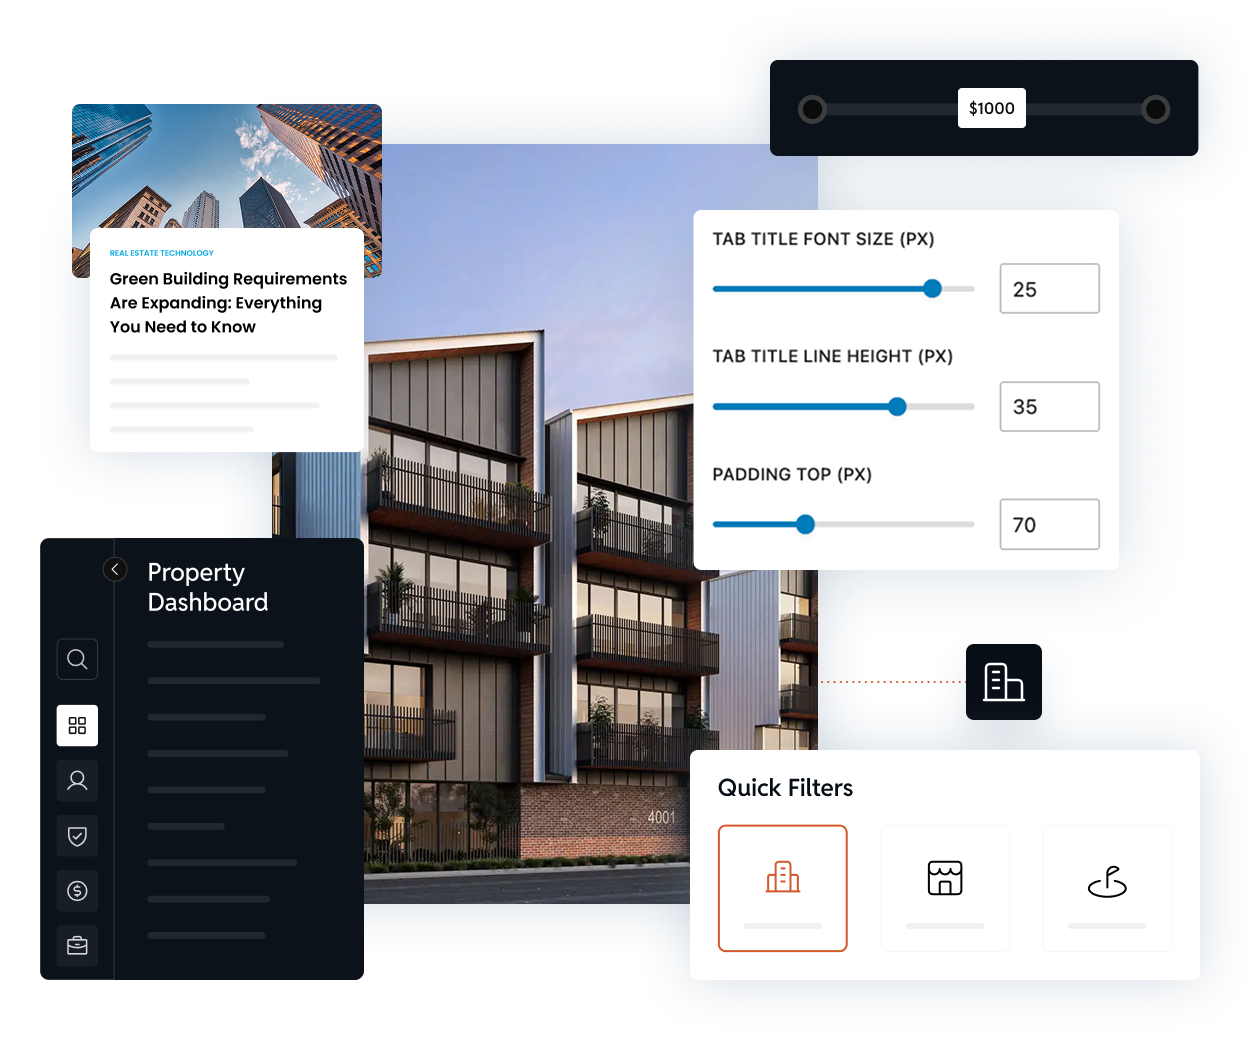
Task: Click the shield checkmark icon in sidebar
Action: pos(77,836)
